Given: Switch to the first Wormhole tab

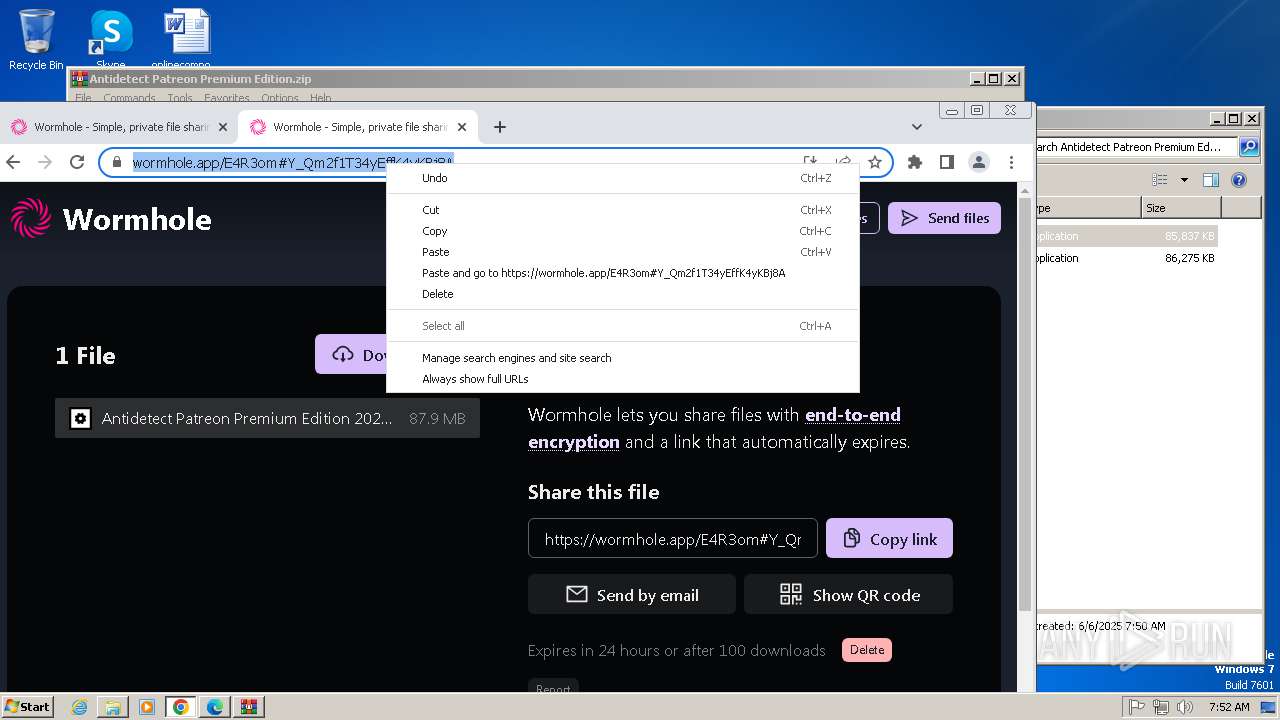Looking at the screenshot, I should pyautogui.click(x=119, y=127).
